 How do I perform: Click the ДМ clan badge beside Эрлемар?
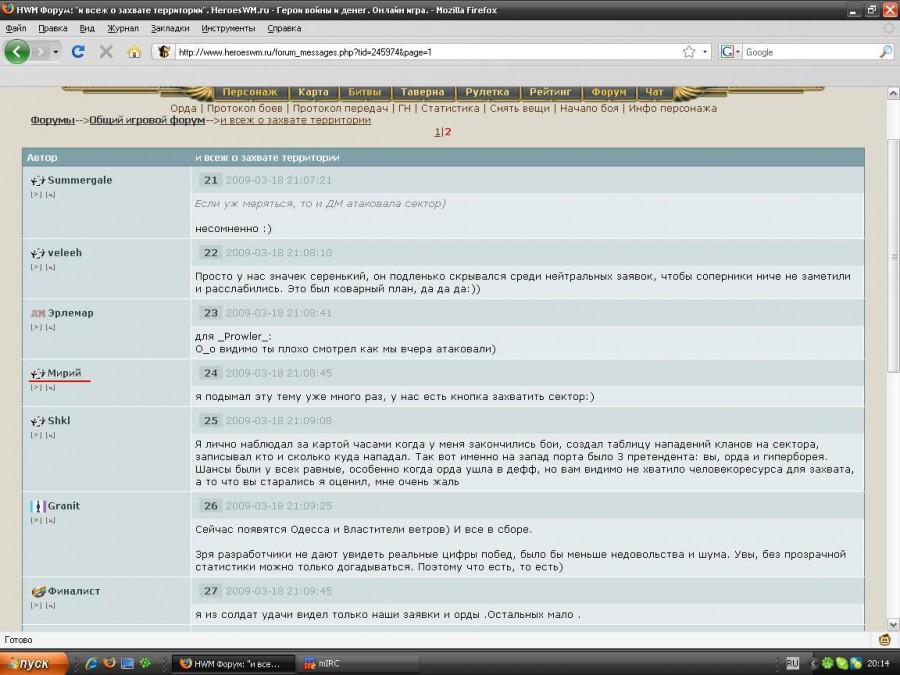[38, 313]
